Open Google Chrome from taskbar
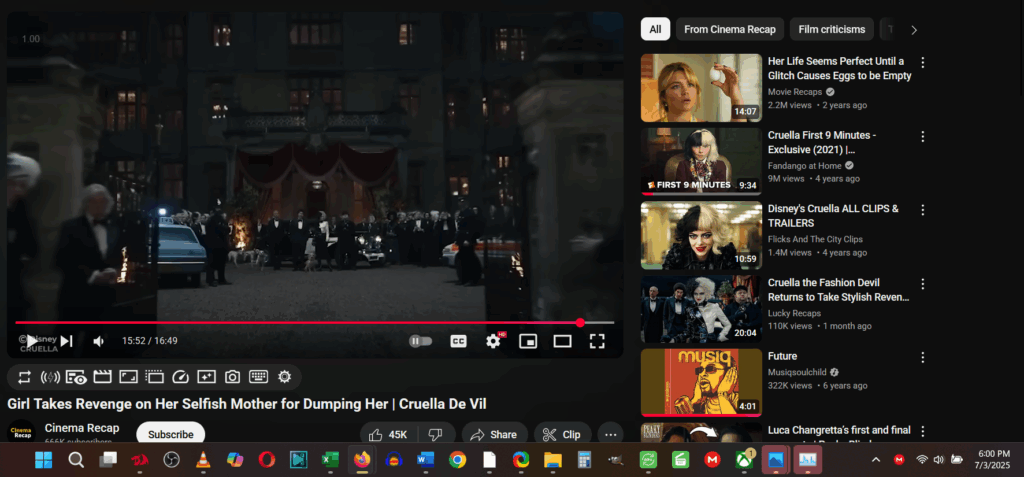Image resolution: width=1024 pixels, height=477 pixels. pyautogui.click(x=457, y=460)
